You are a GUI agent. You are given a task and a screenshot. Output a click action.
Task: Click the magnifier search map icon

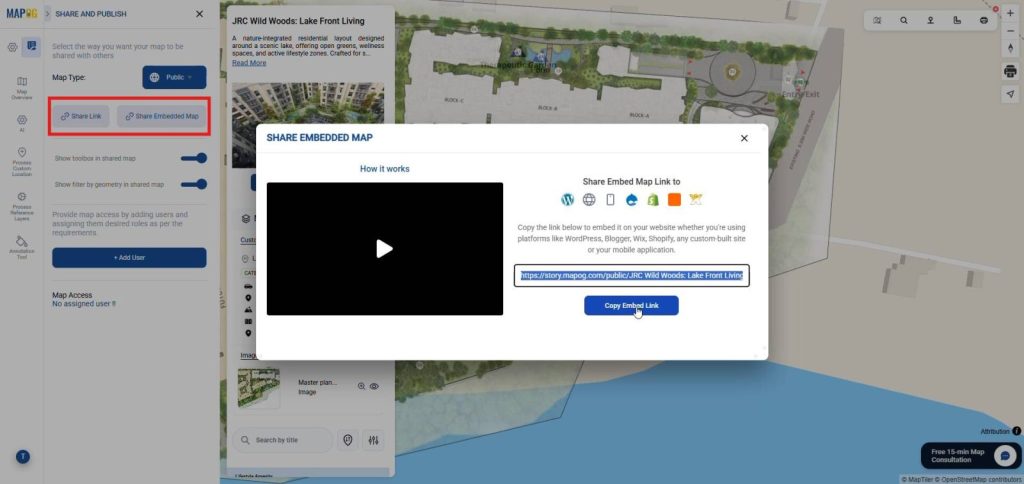point(904,20)
